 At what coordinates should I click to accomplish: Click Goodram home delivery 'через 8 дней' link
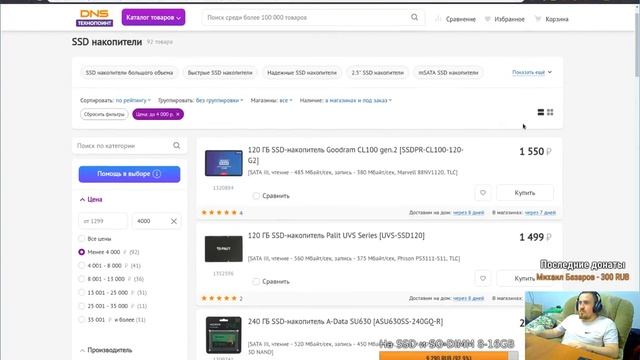point(469,213)
